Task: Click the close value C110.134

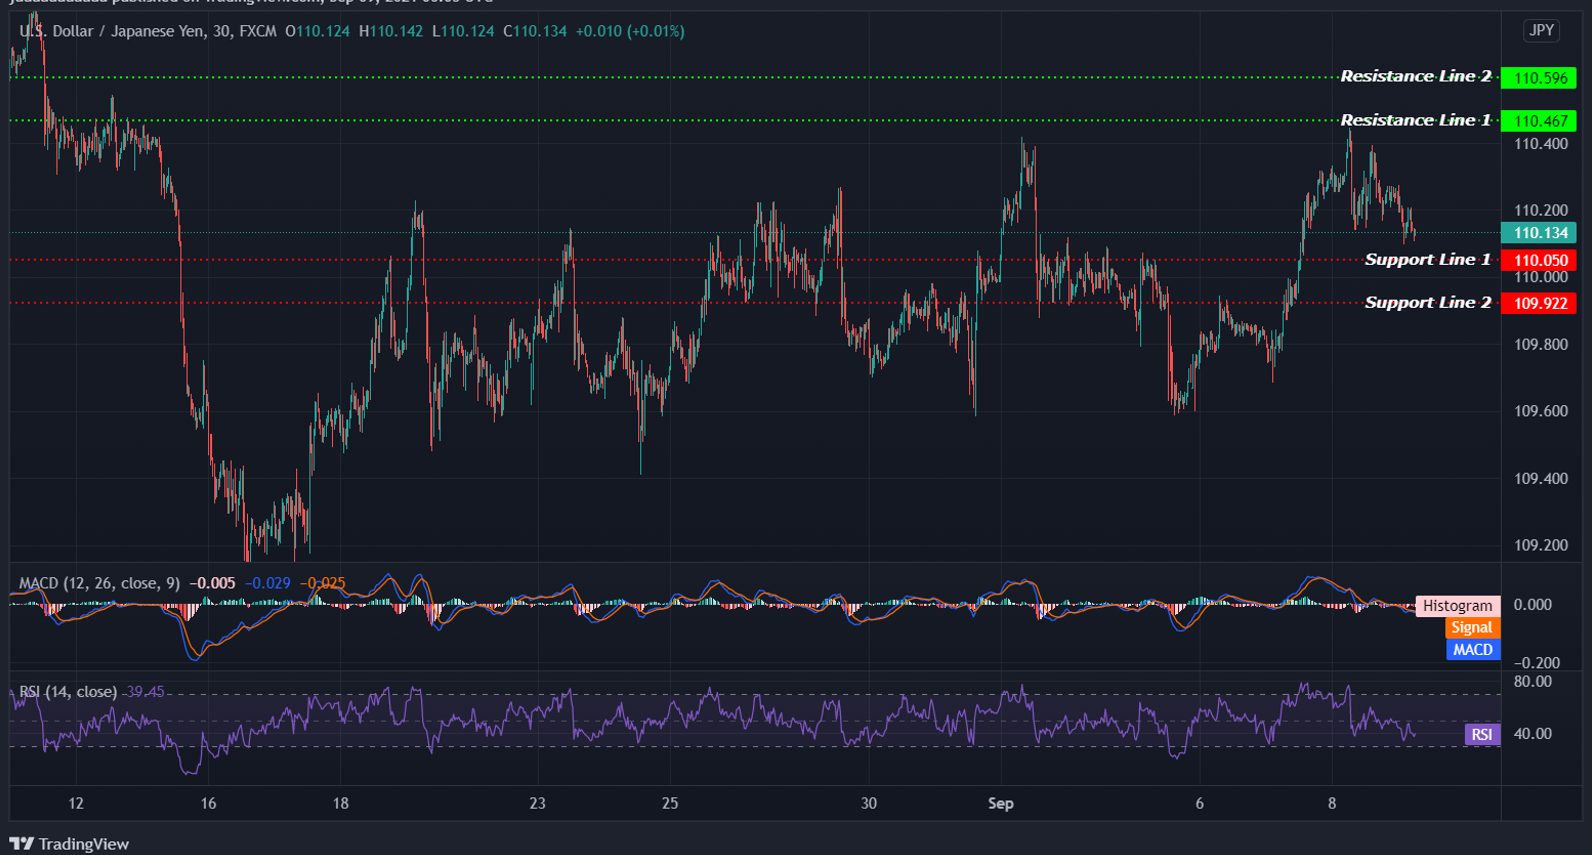Action: coord(535,31)
